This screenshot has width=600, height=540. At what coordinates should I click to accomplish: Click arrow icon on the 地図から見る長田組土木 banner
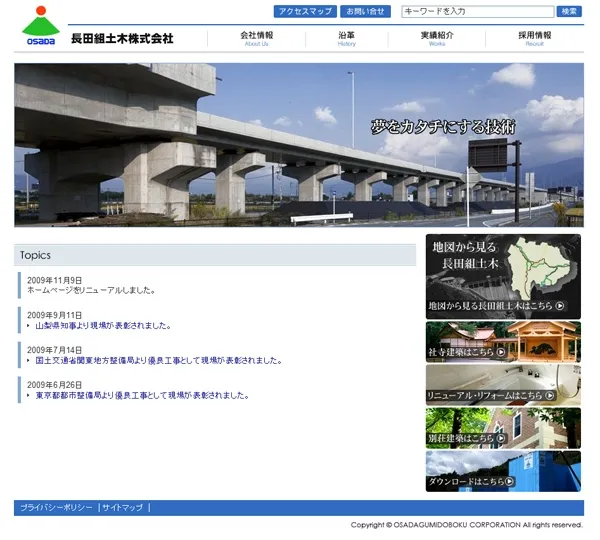tap(560, 307)
